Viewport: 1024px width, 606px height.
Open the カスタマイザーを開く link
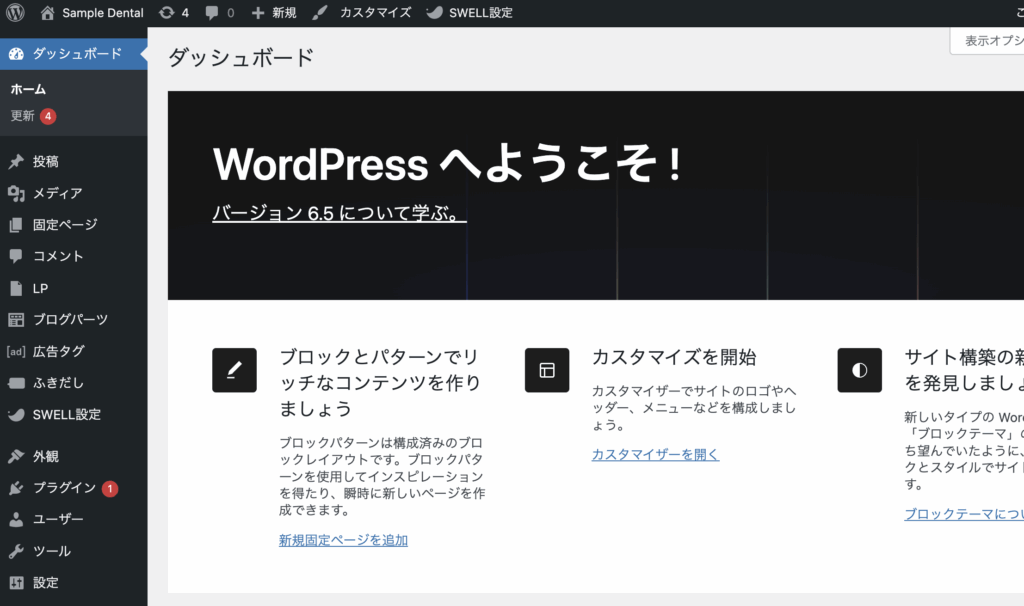(x=655, y=454)
